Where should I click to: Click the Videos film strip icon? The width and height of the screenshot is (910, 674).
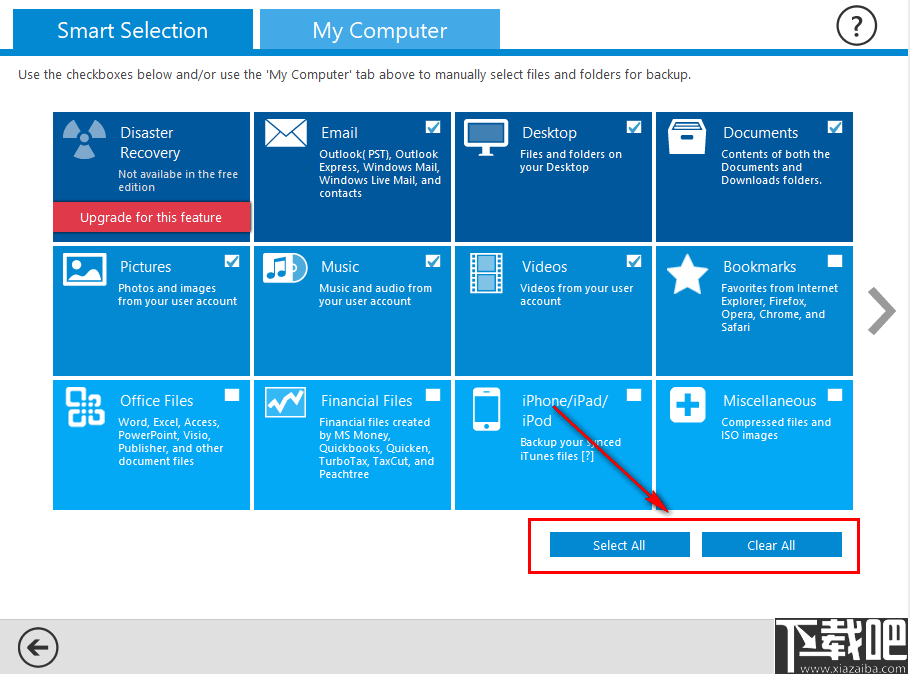pos(486,273)
